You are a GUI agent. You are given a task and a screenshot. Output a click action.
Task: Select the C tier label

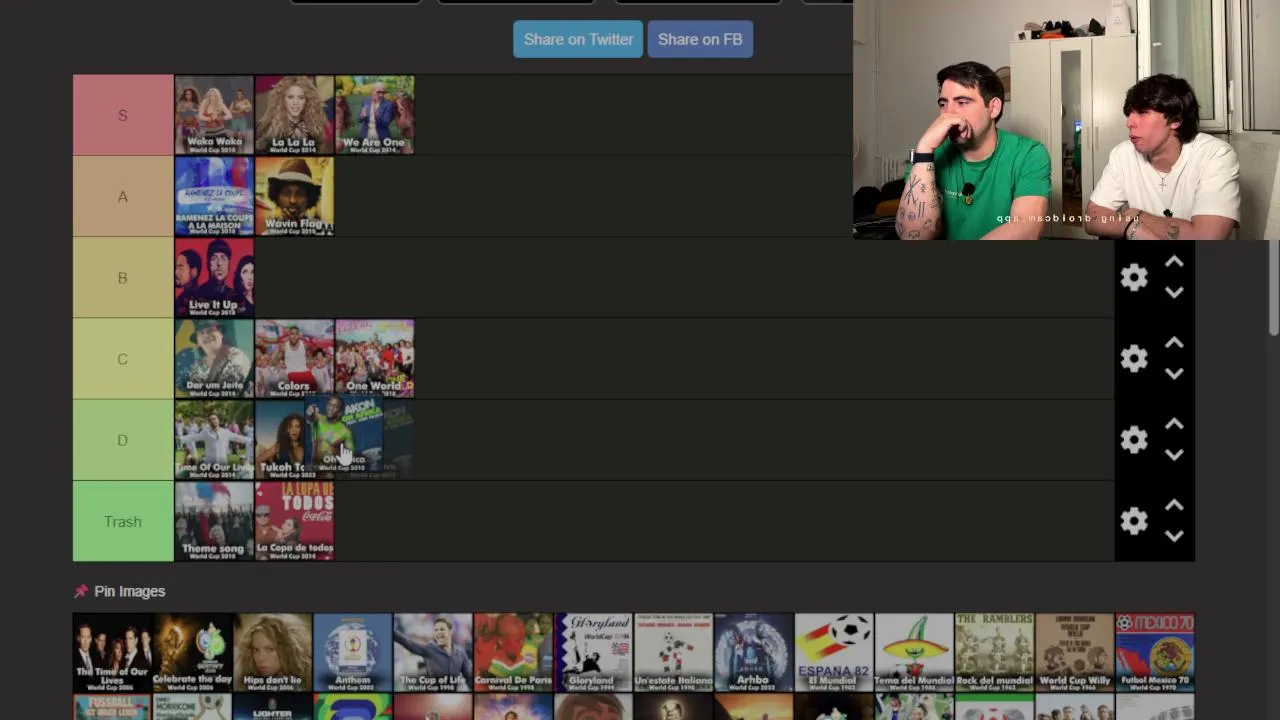click(x=123, y=359)
